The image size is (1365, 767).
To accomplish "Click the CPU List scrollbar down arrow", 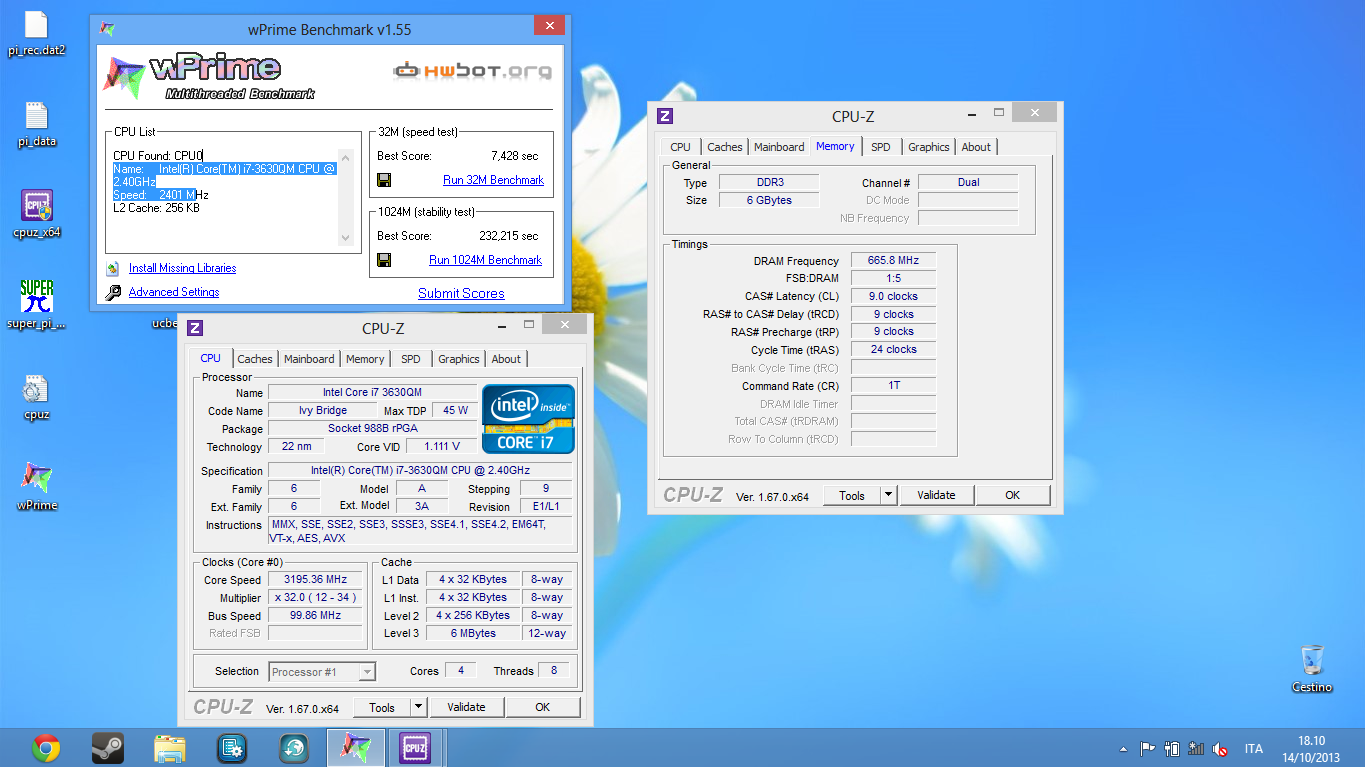I will 346,238.
